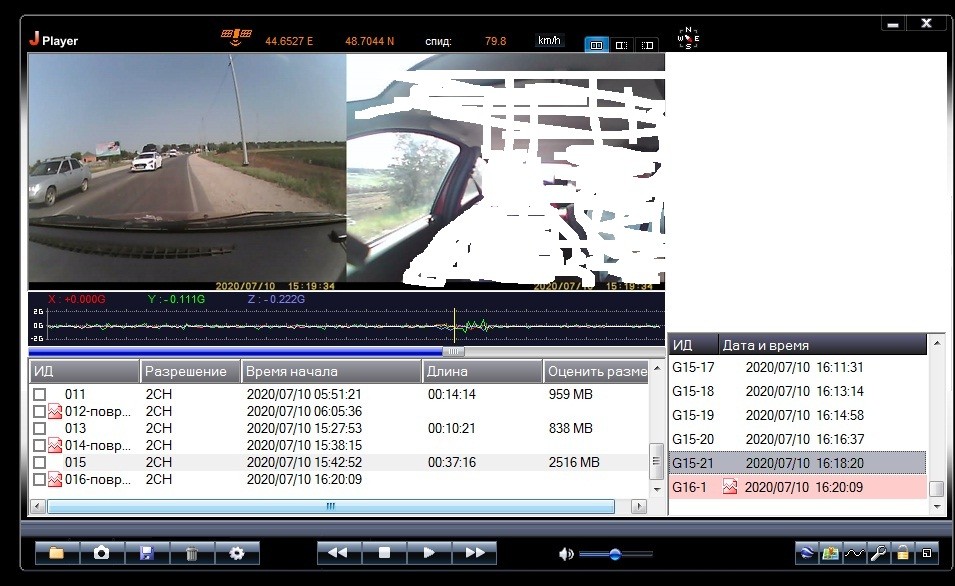Click the playback progress bar thumb
The height and width of the screenshot is (586, 955).
(453, 351)
